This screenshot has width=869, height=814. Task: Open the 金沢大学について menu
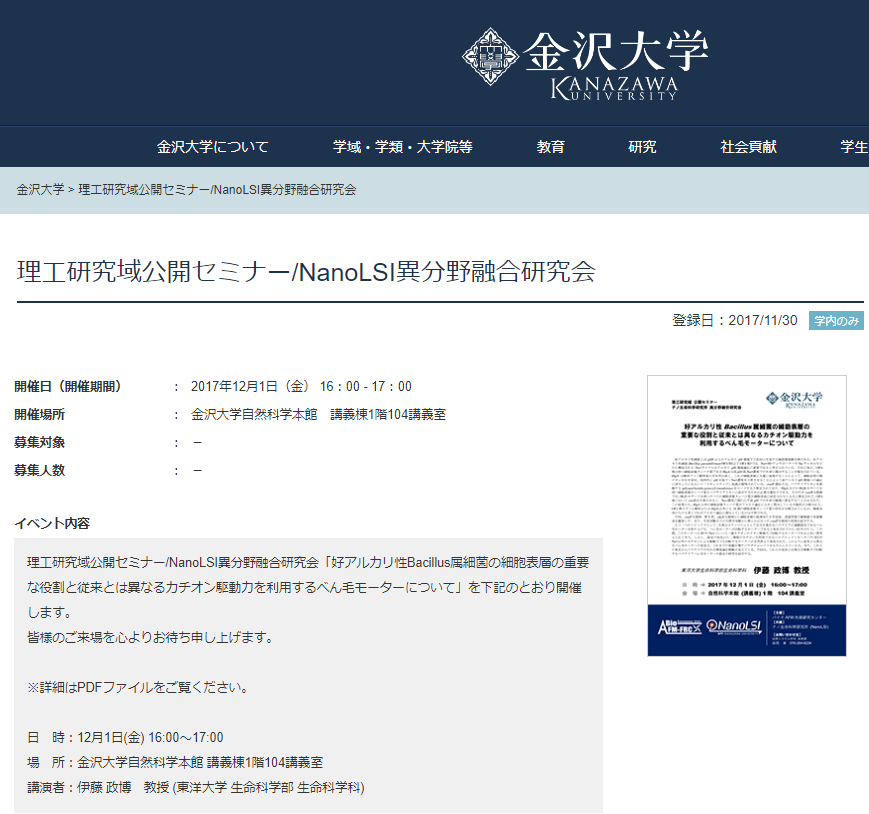point(213,147)
